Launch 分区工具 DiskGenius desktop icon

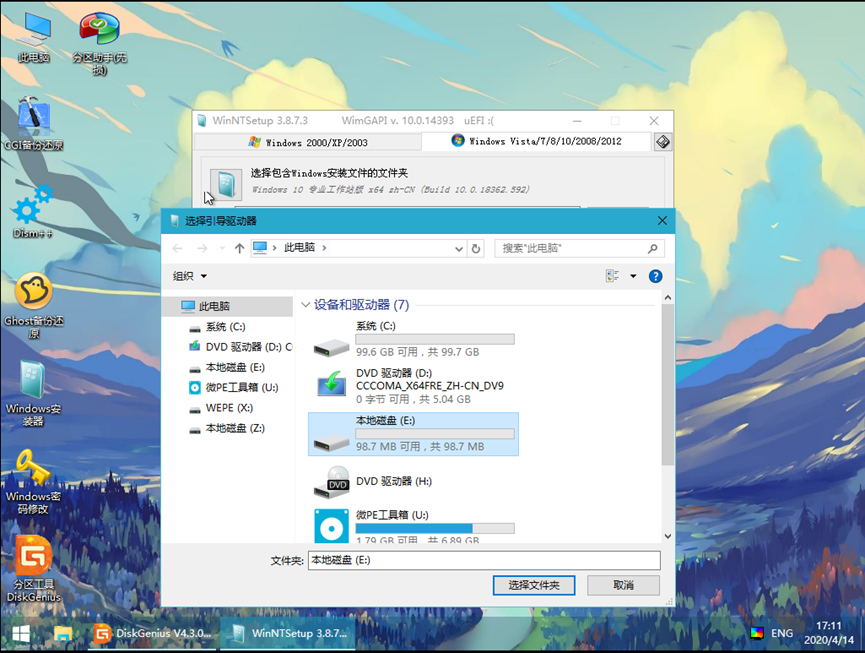pos(34,570)
